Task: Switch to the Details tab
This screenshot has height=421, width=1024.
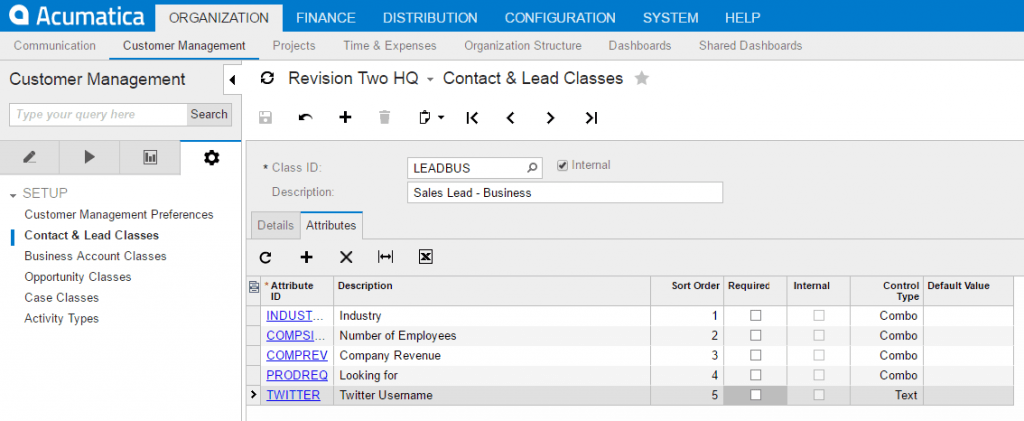Action: click(275, 225)
